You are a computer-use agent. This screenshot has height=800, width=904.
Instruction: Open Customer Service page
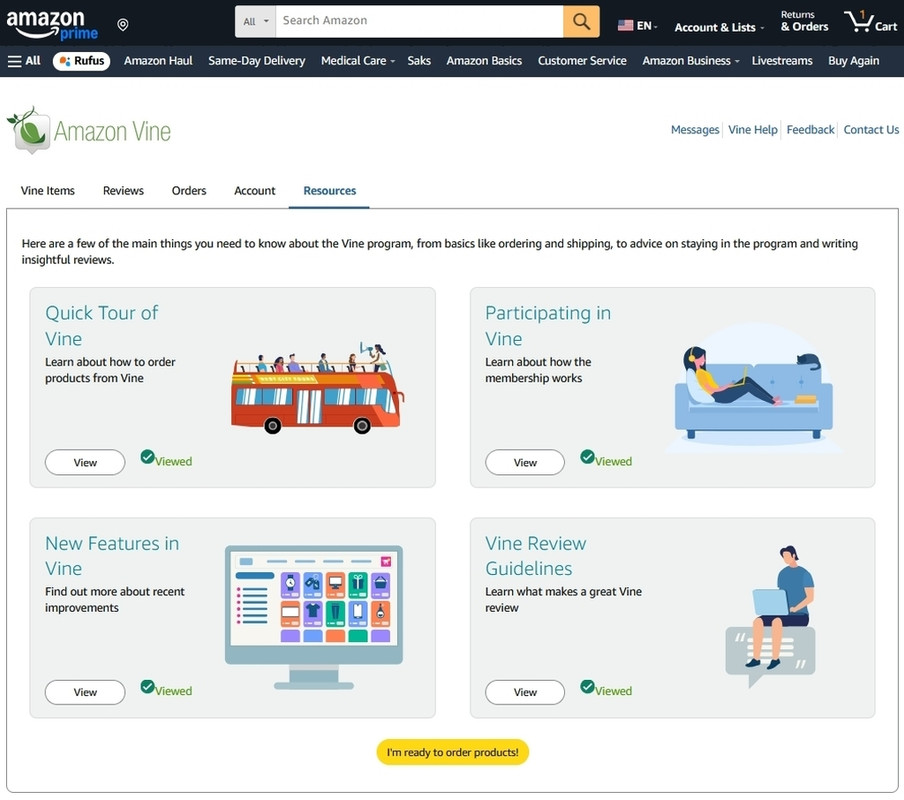pos(582,61)
